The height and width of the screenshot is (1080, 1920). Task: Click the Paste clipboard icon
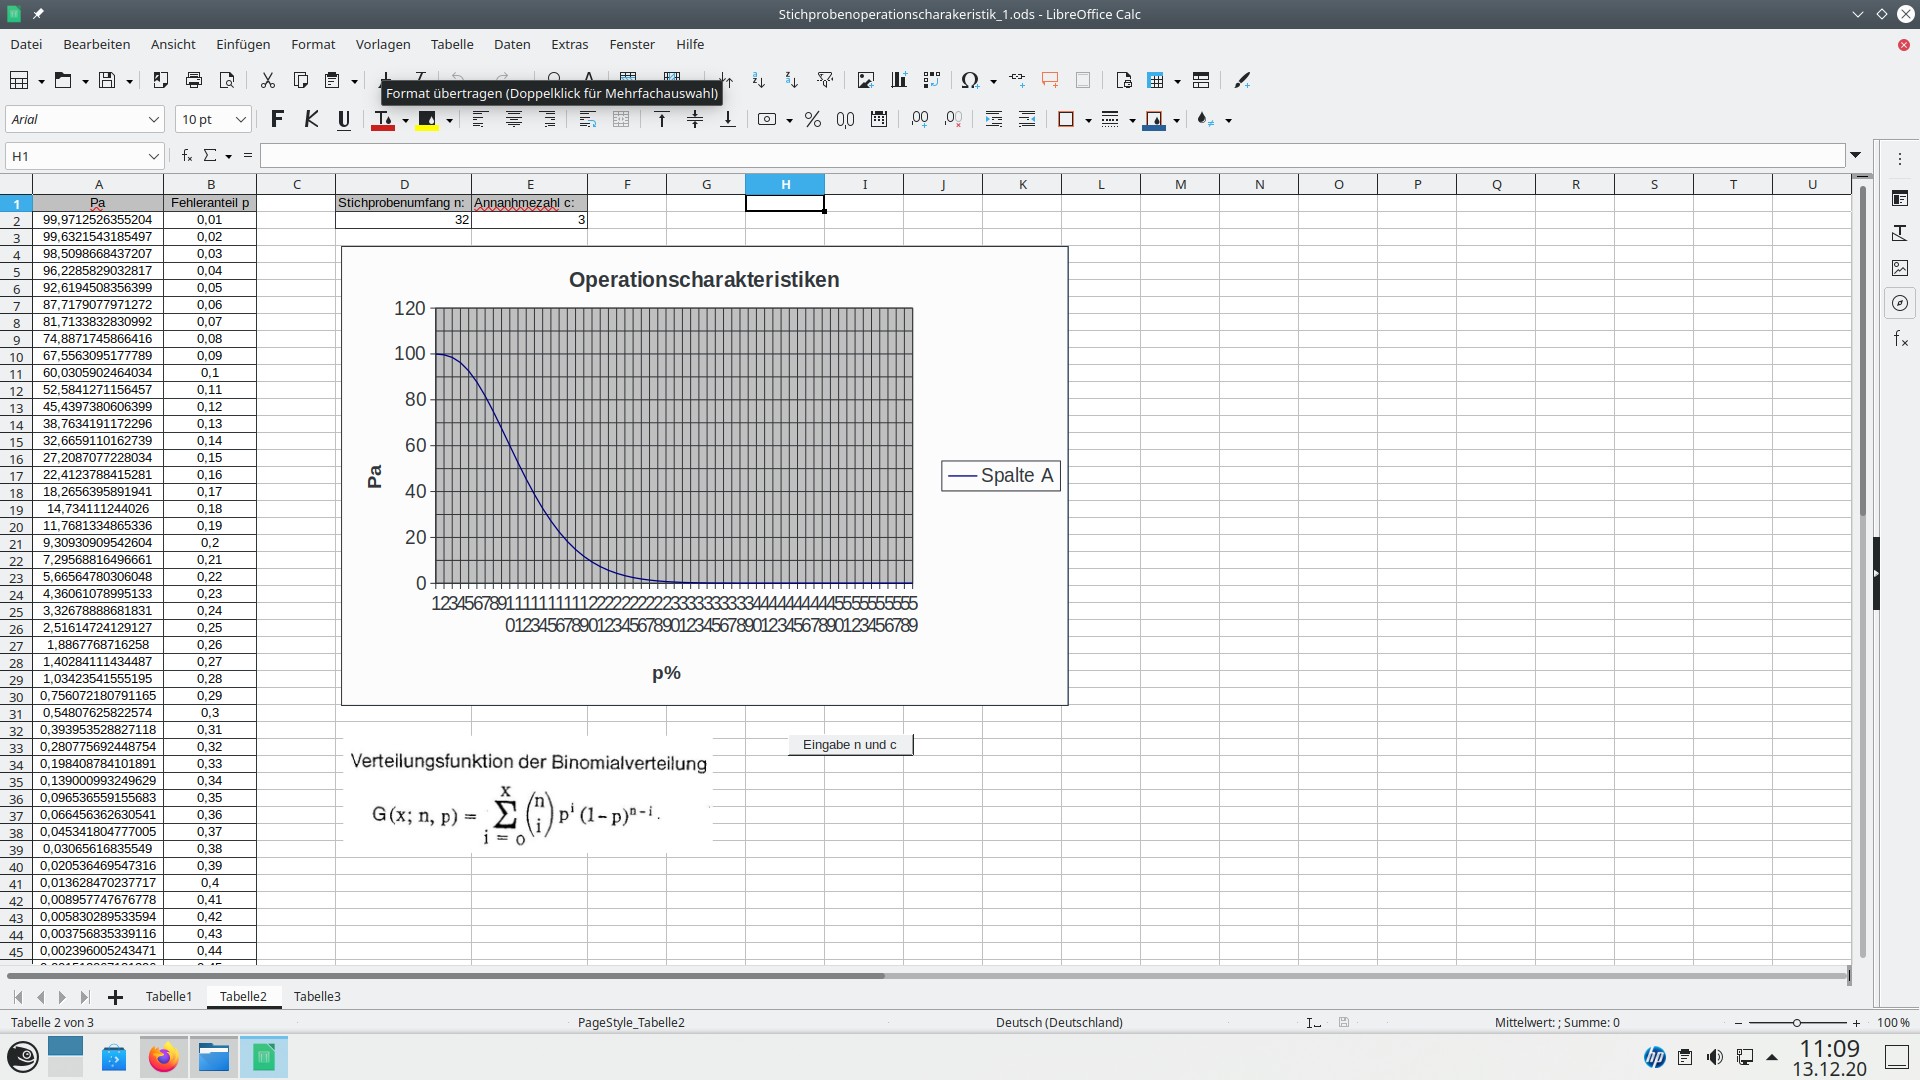point(333,80)
